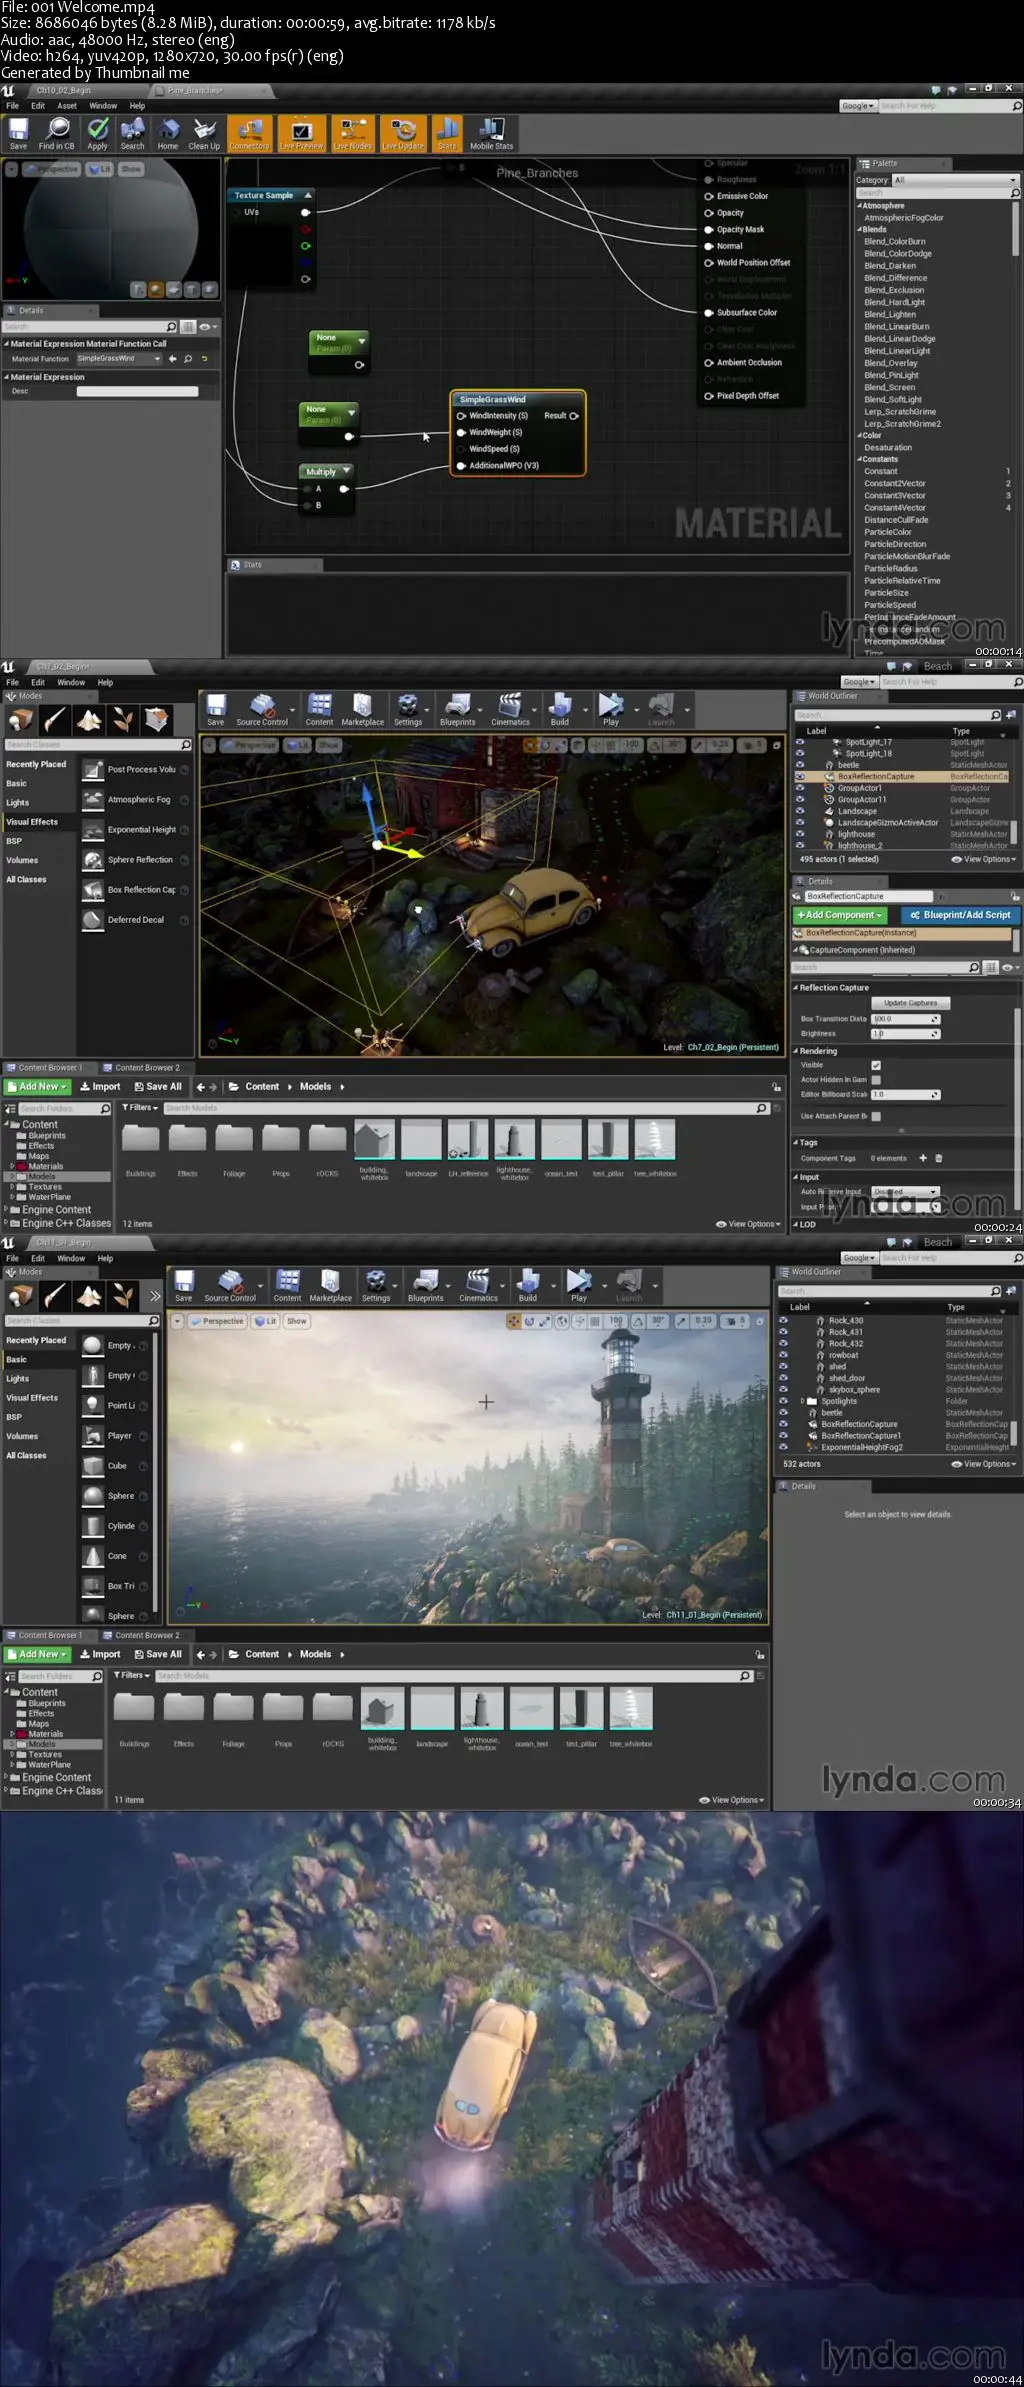Open Add New dropdown in Ch7_02_Begin Content Browser
The width and height of the screenshot is (1024, 2387).
click(37, 1087)
